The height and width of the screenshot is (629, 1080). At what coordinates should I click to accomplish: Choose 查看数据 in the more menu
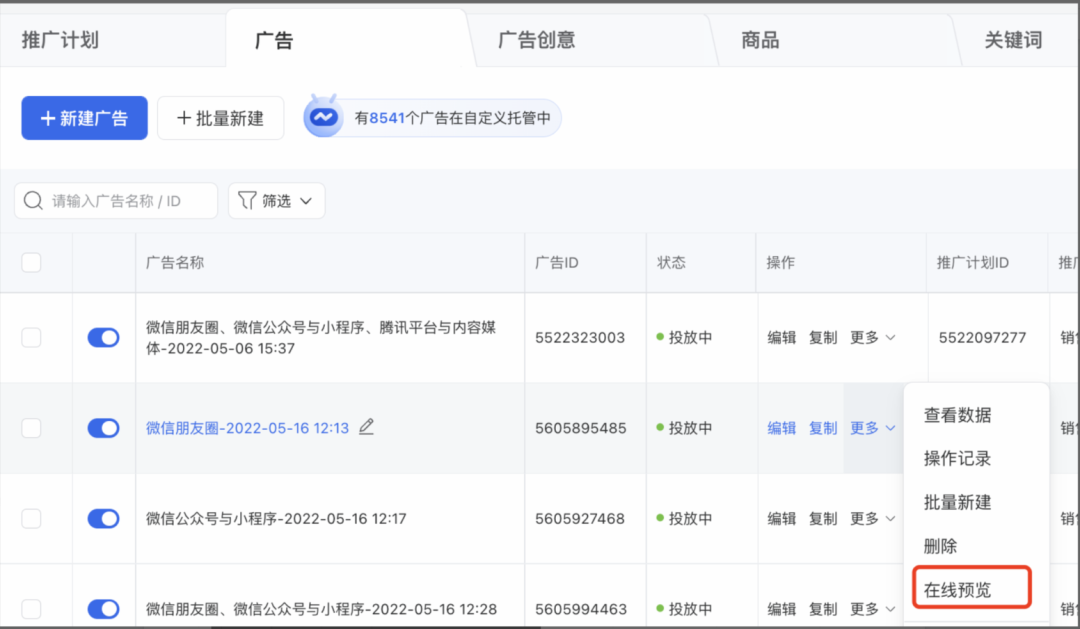point(957,415)
